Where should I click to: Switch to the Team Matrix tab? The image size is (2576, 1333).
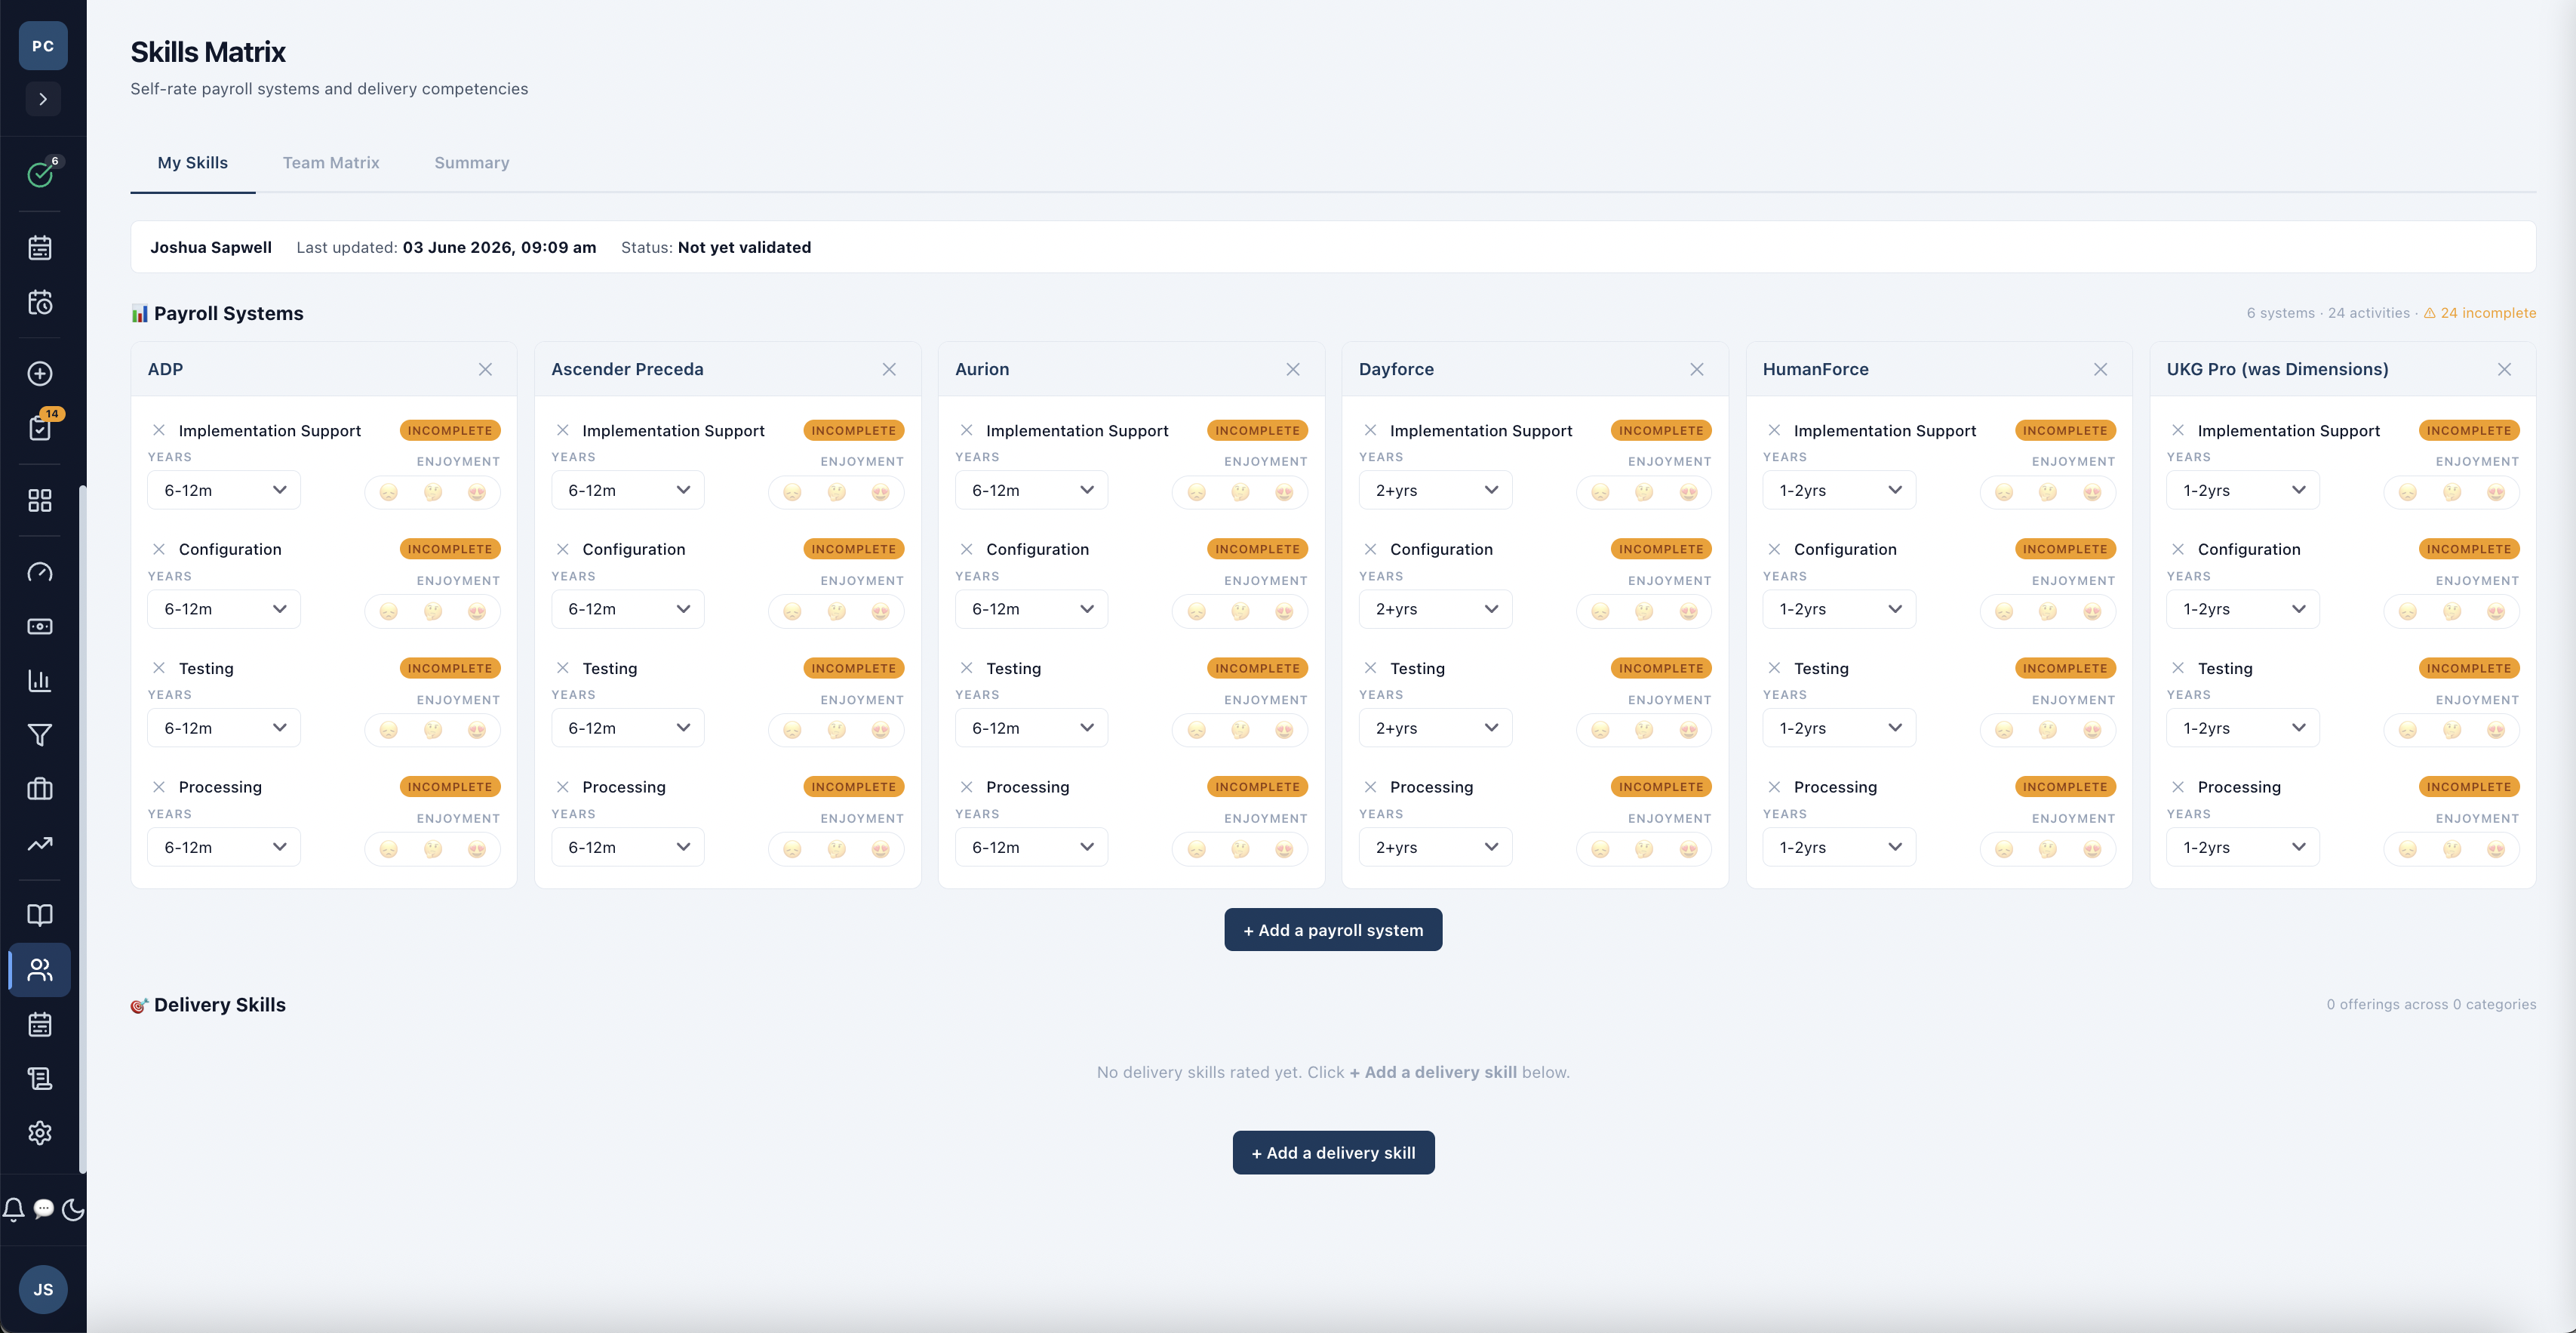coord(331,162)
